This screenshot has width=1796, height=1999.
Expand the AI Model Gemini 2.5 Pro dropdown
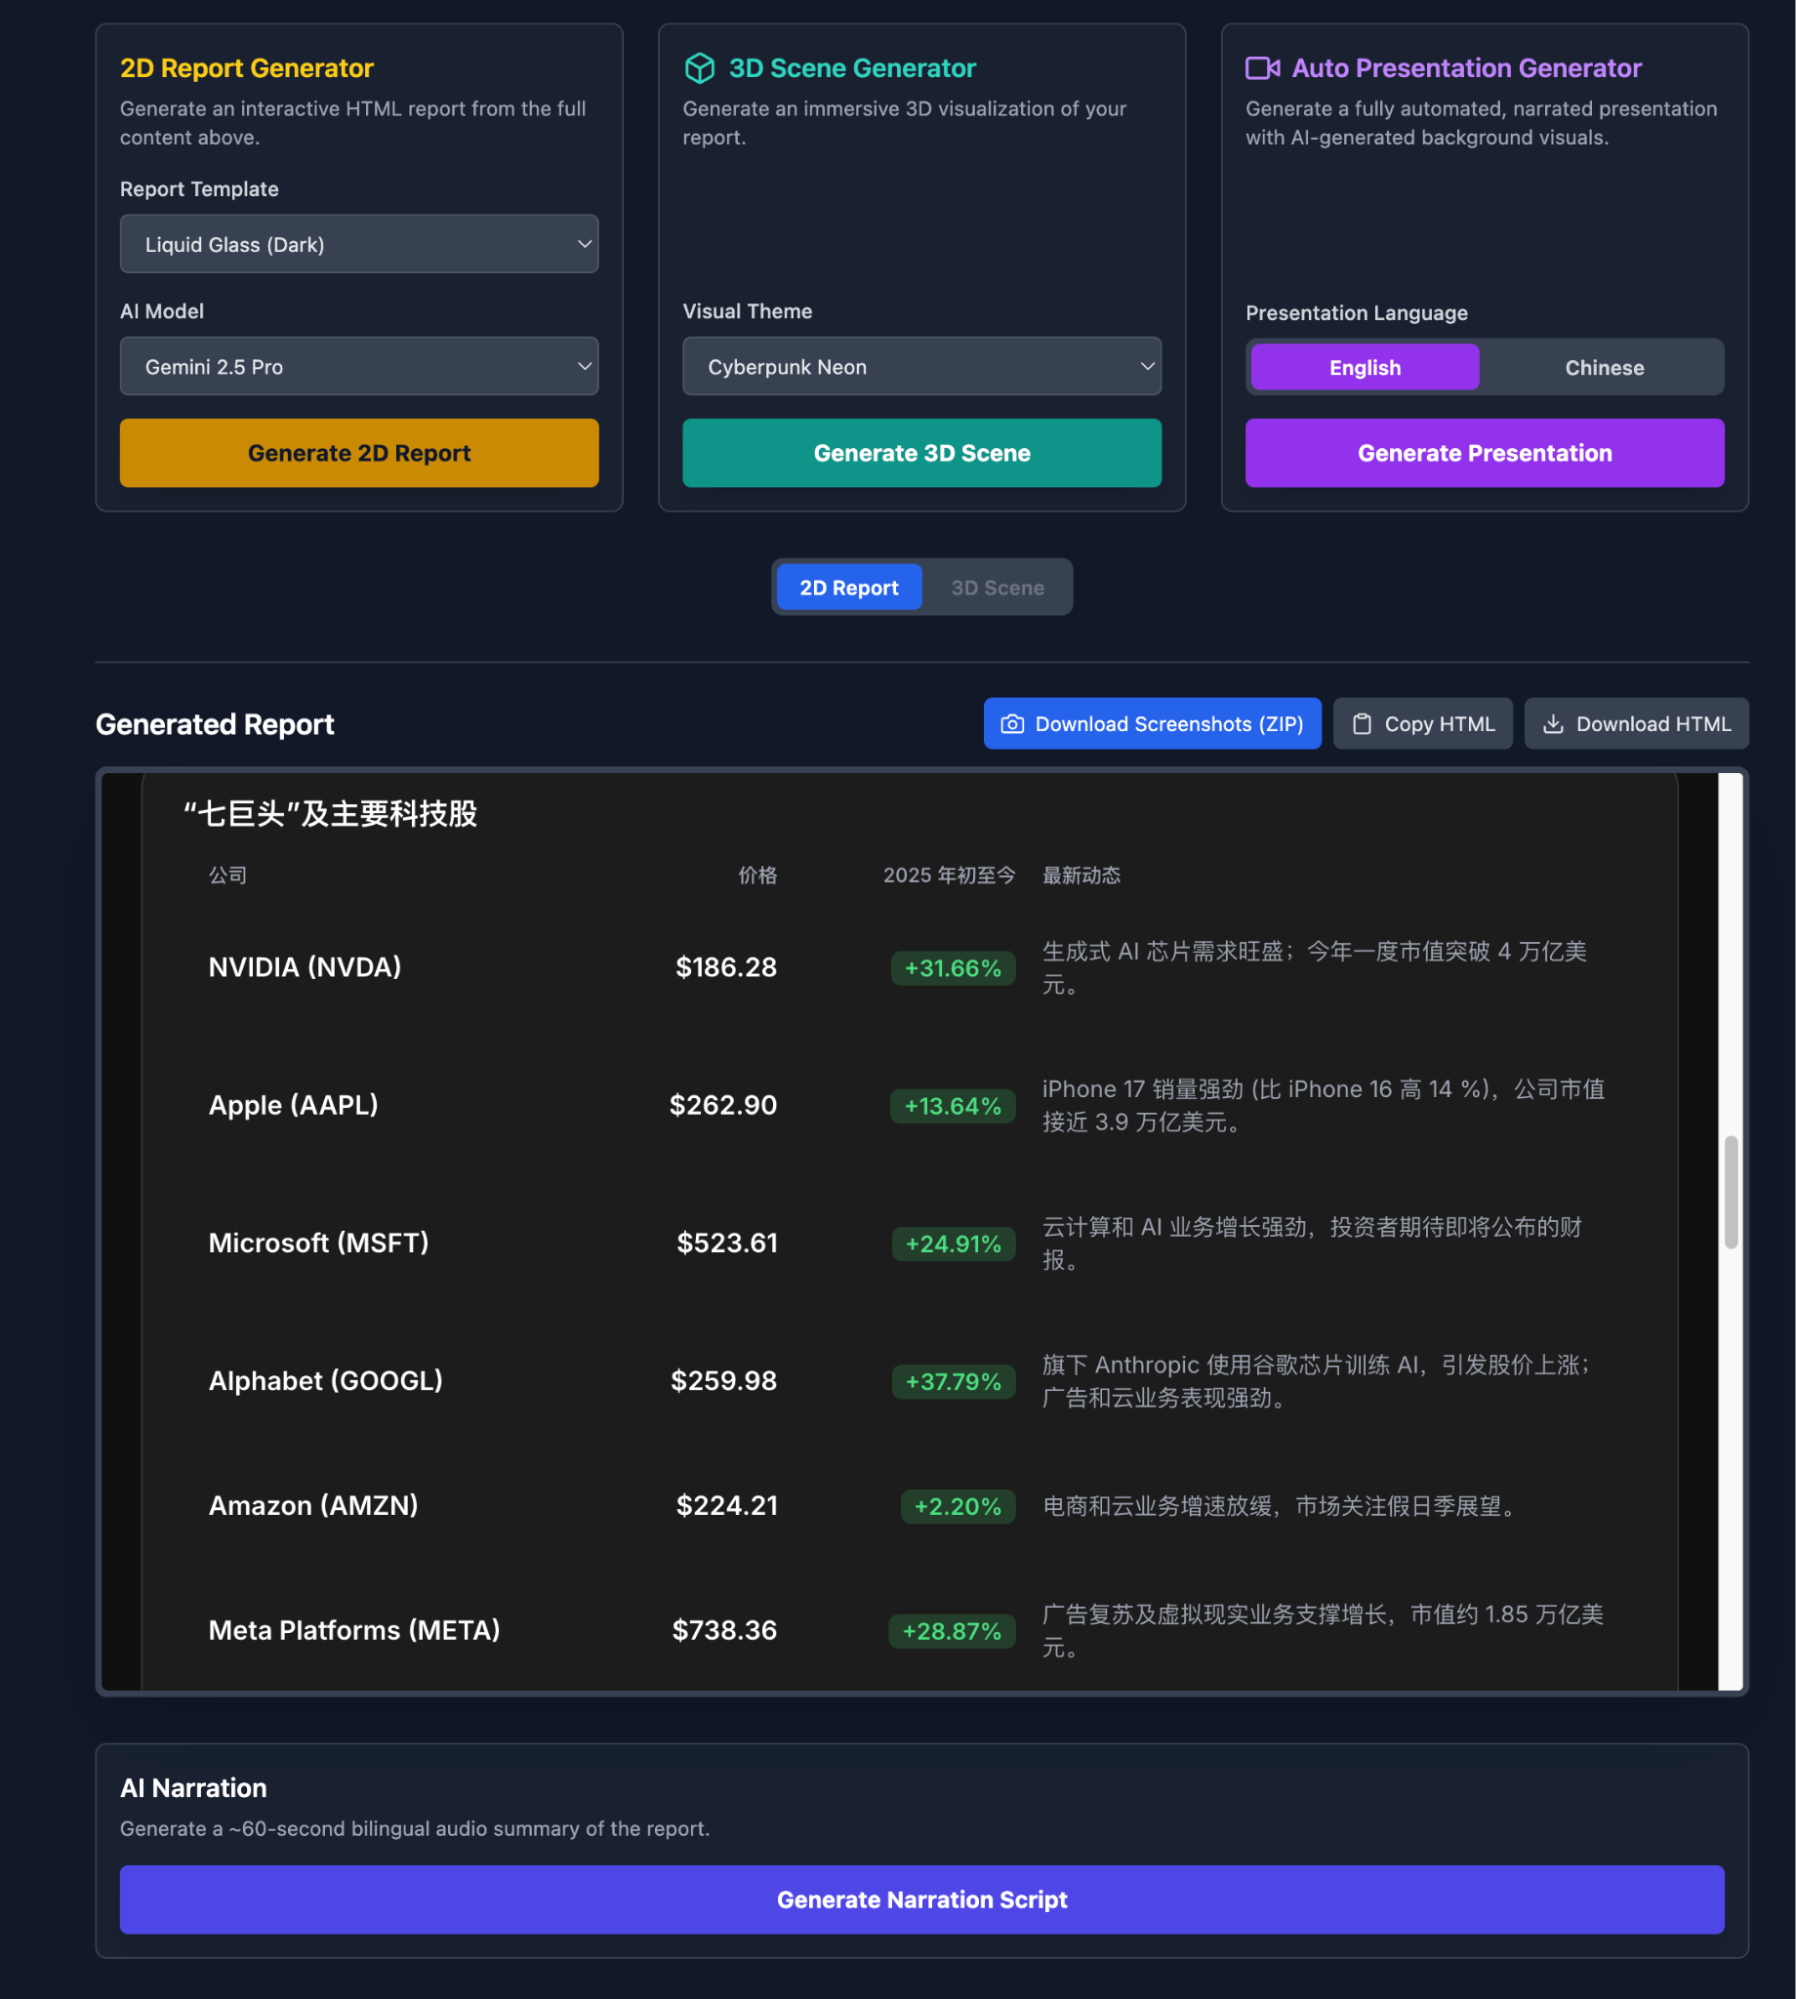point(359,367)
